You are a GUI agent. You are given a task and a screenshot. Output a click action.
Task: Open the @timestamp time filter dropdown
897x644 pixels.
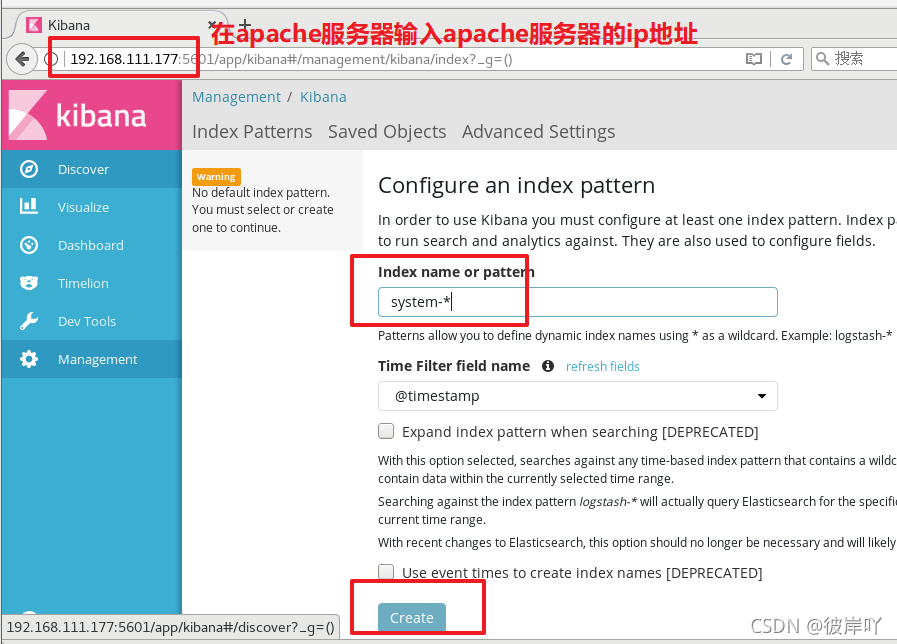point(577,396)
